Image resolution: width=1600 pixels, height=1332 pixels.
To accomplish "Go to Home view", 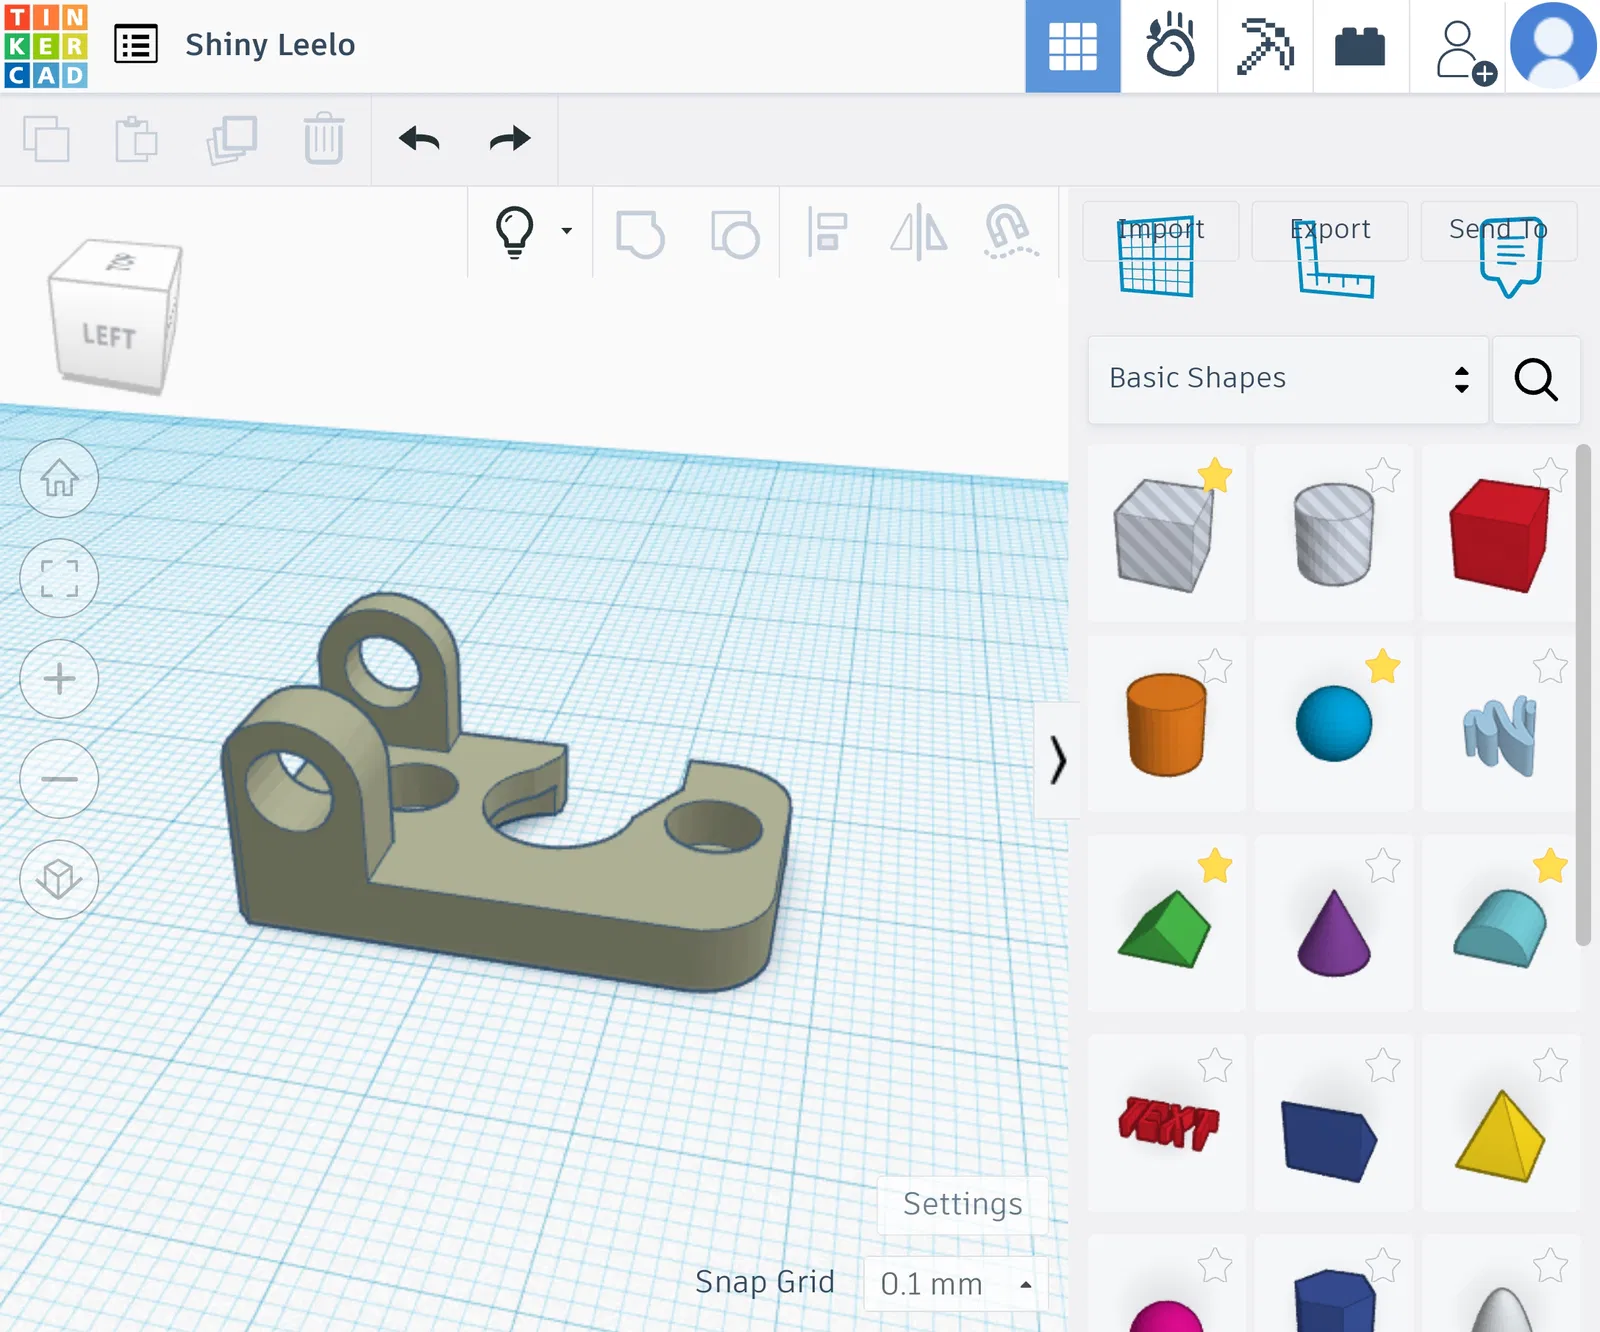I will [59, 478].
